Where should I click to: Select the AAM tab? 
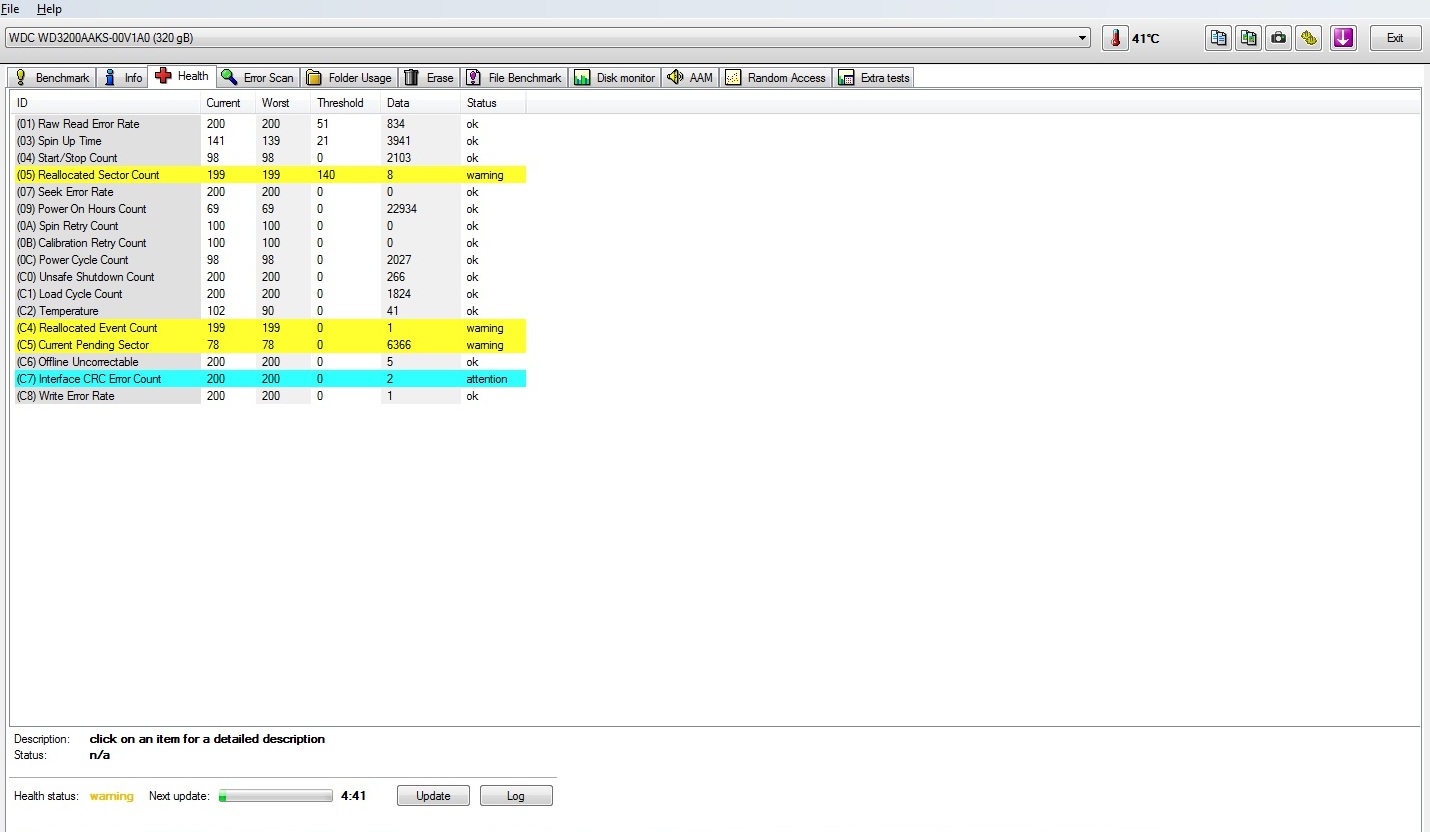(x=690, y=78)
